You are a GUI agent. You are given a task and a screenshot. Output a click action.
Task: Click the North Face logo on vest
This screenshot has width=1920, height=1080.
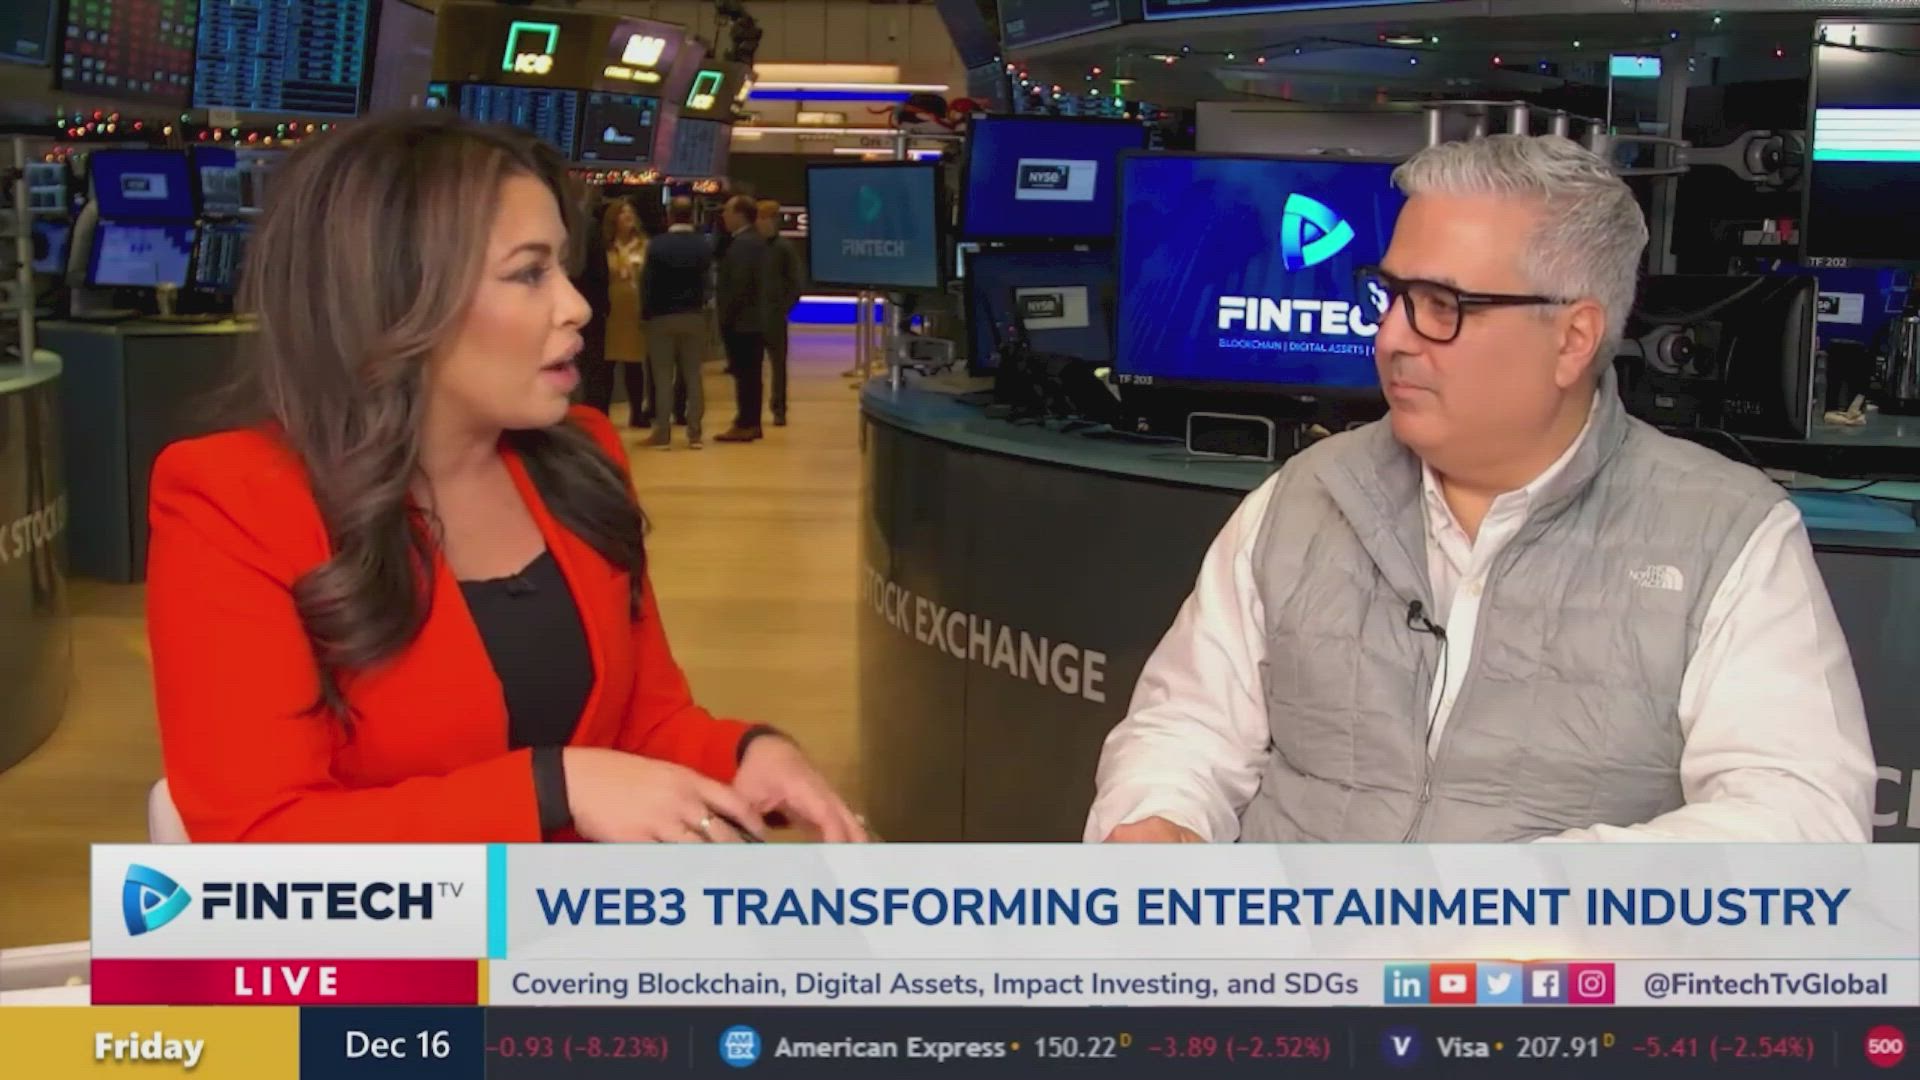pyautogui.click(x=1656, y=578)
